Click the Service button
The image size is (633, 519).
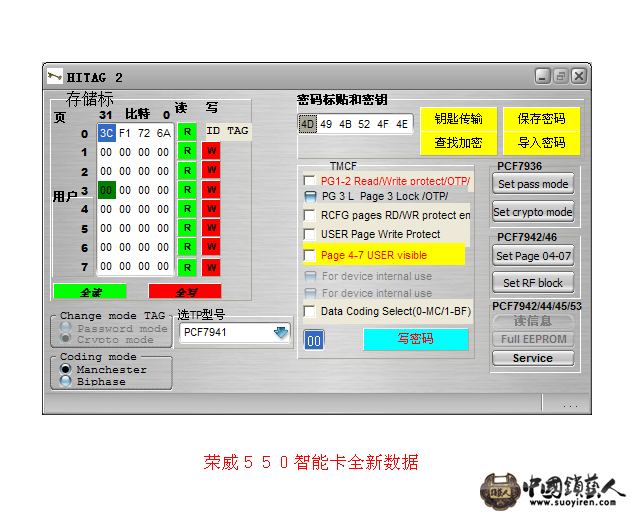pos(533,358)
